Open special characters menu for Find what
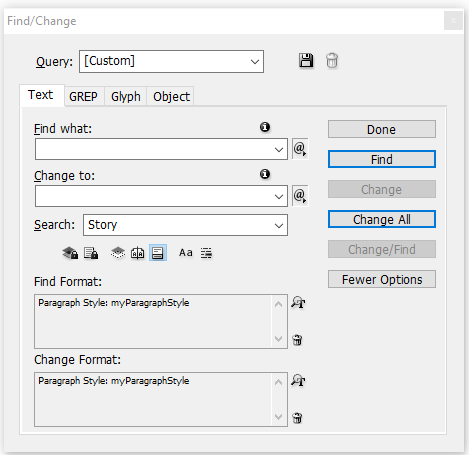This screenshot has width=469, height=455. pos(300,149)
